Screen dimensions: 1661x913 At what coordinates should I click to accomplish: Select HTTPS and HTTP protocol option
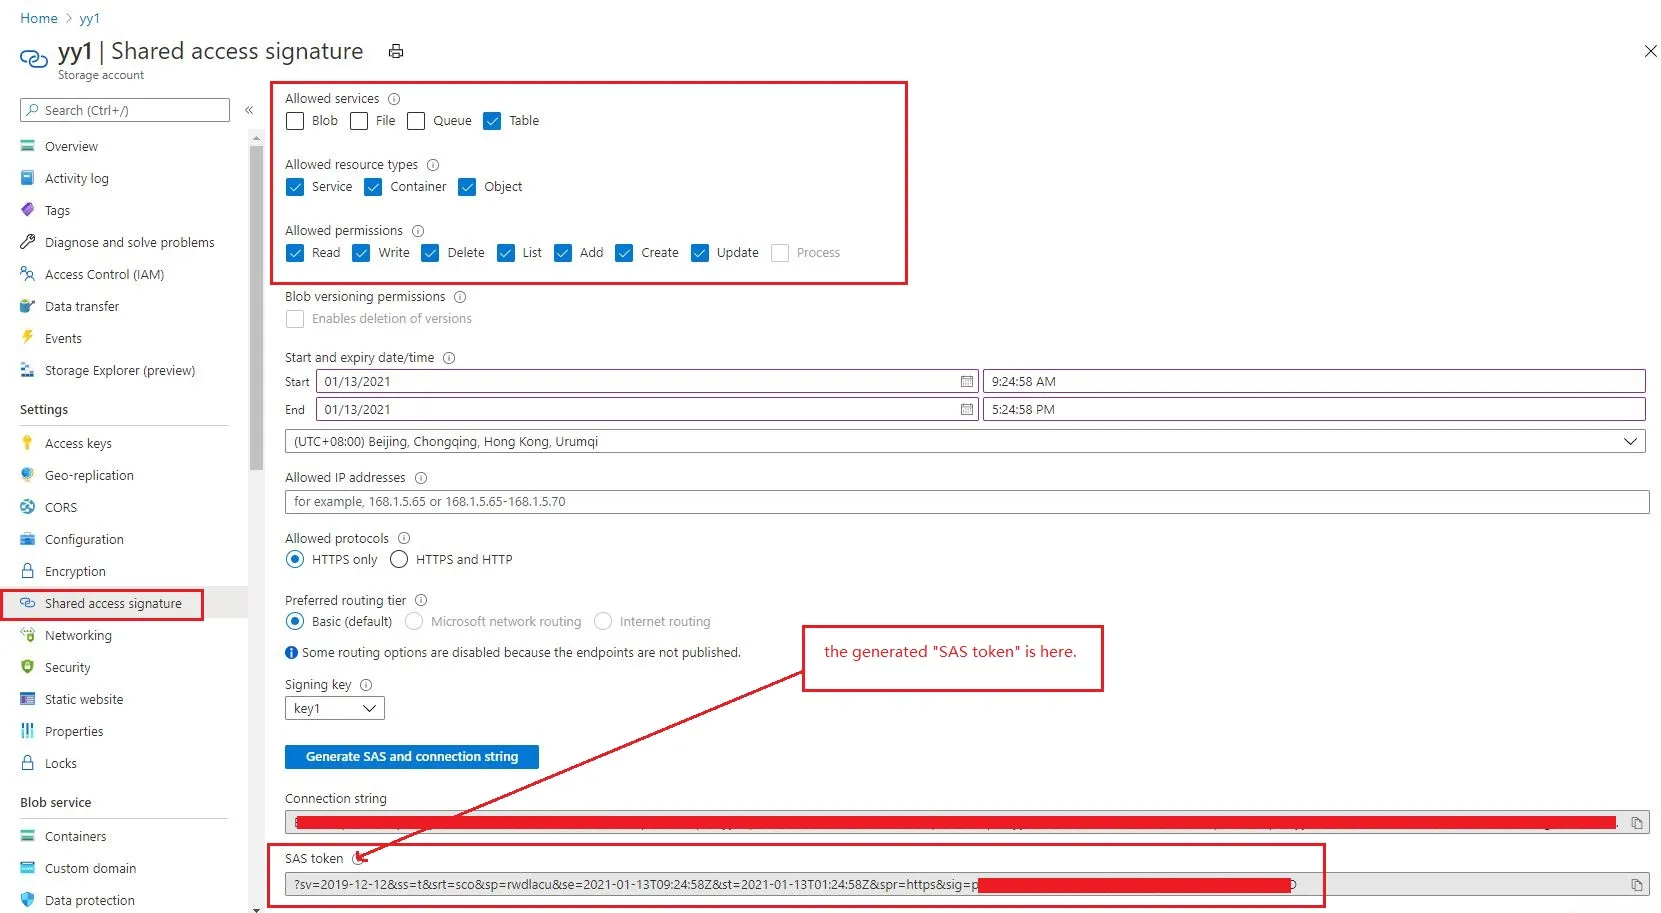coord(399,559)
